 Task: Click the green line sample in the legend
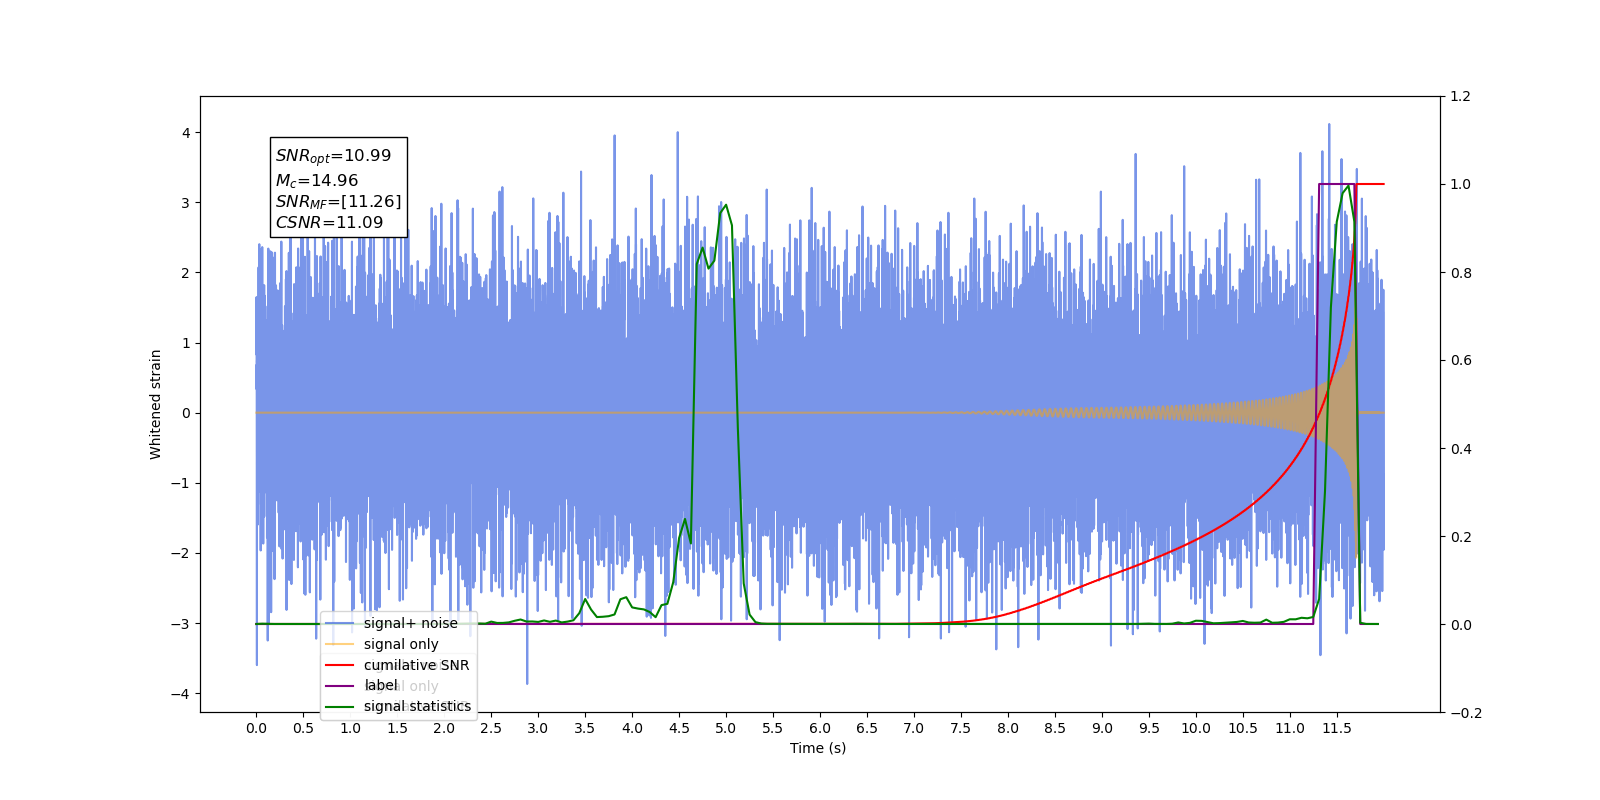point(340,706)
